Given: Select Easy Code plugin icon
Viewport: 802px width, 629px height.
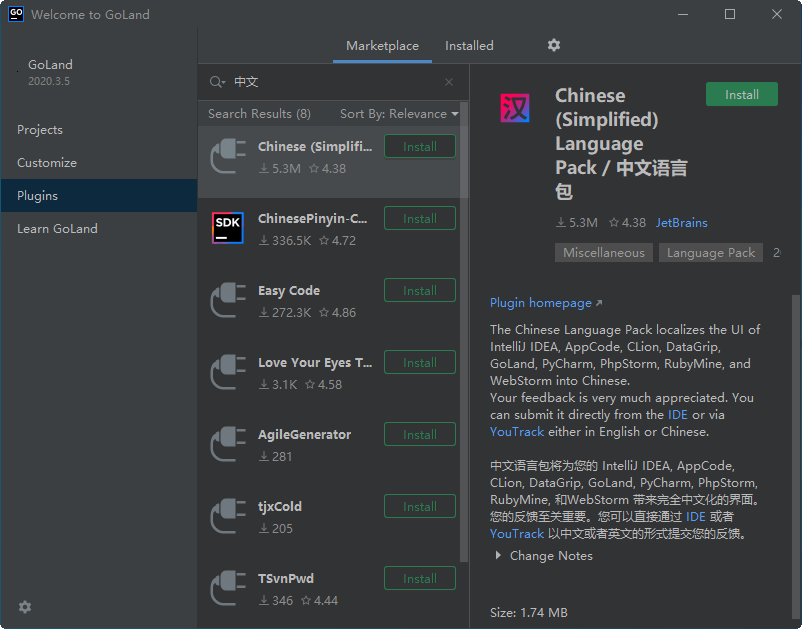Looking at the screenshot, I should click(228, 300).
